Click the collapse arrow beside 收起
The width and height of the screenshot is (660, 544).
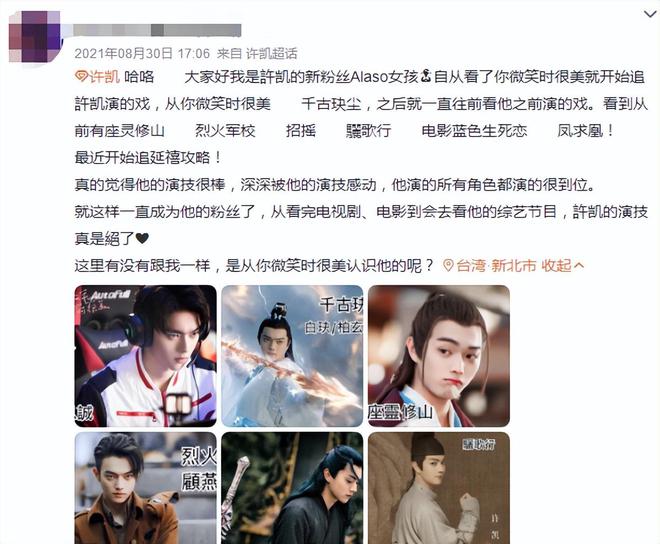[579, 266]
